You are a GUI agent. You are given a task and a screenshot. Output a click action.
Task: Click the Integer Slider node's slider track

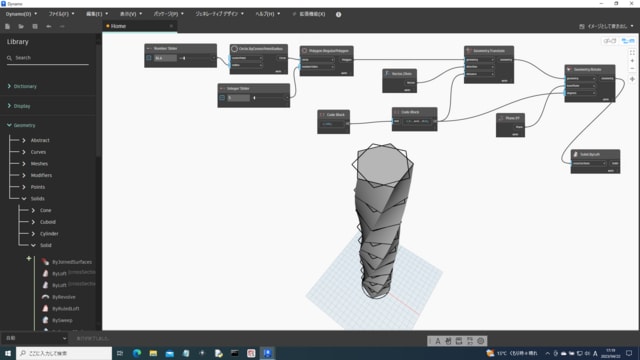[269, 98]
